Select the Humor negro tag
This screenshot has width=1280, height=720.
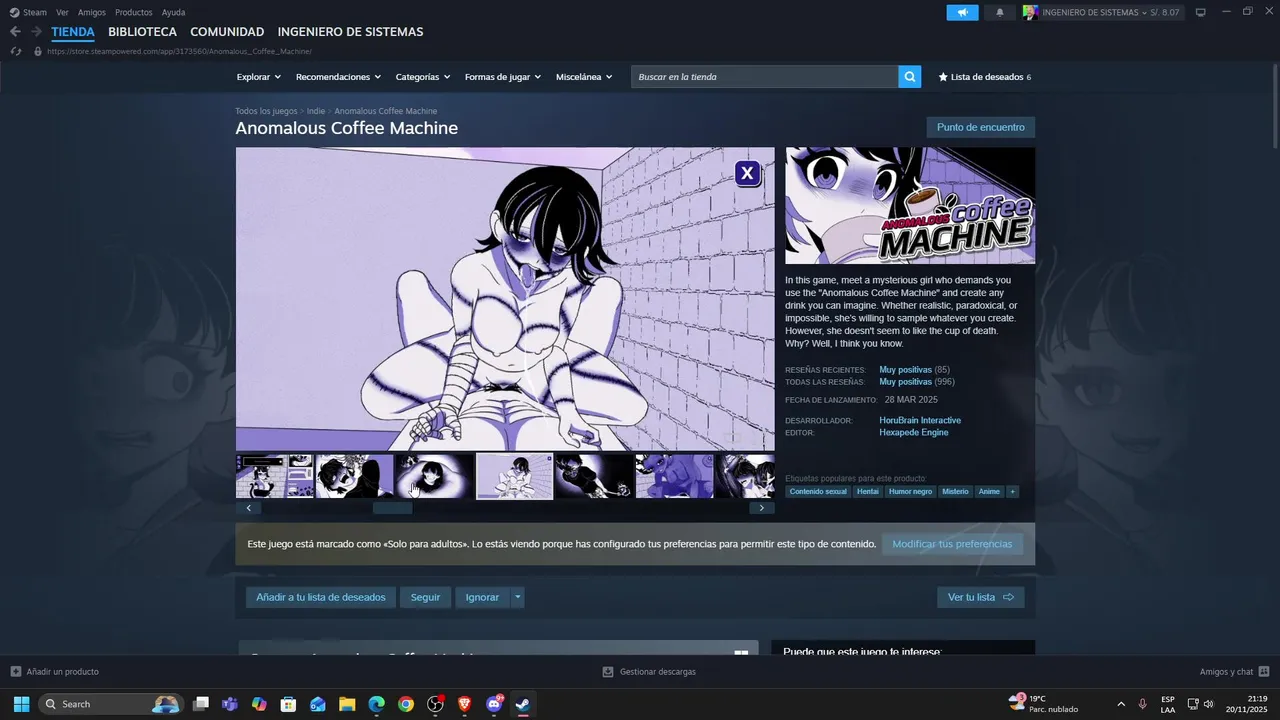tap(910, 492)
